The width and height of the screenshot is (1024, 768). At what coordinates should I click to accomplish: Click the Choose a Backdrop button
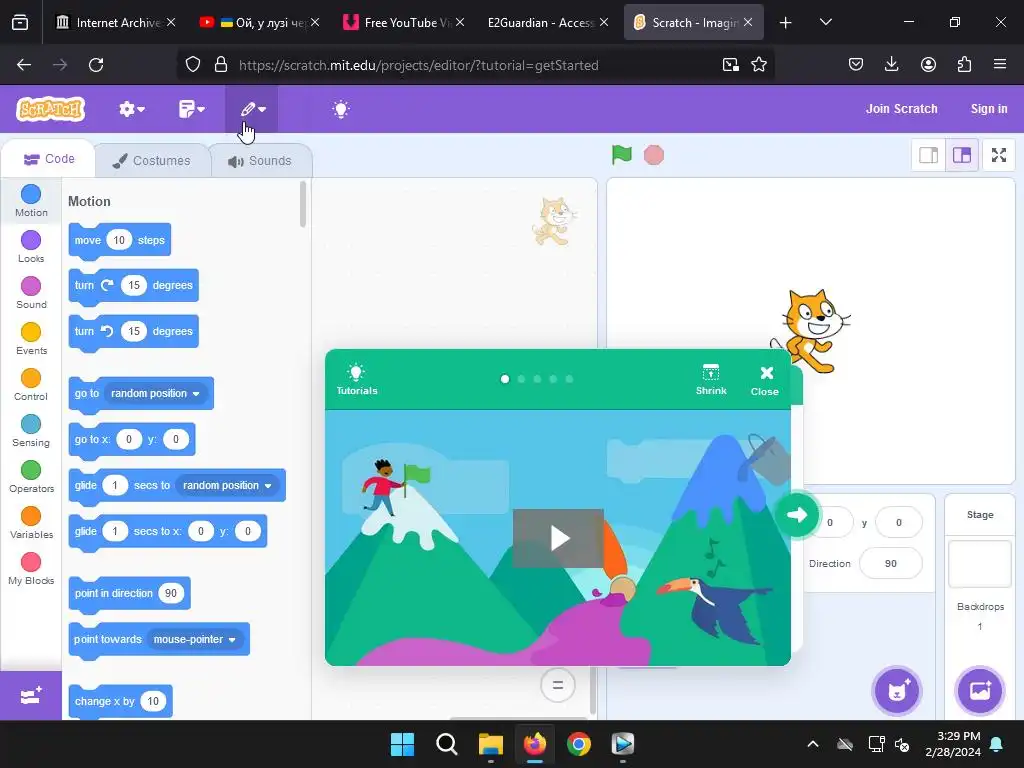point(980,691)
